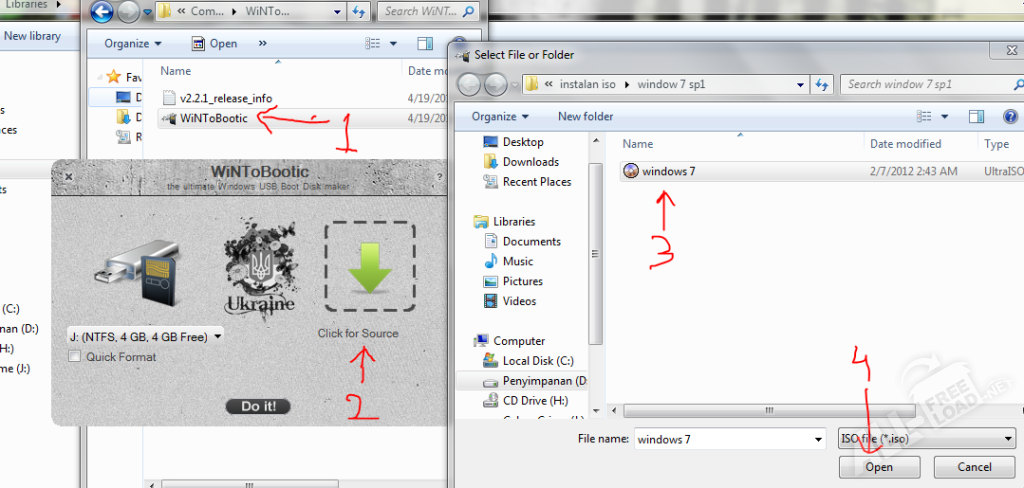Image resolution: width=1024 pixels, height=488 pixels.
Task: Open the Organize menu in the dialog
Action: [500, 116]
